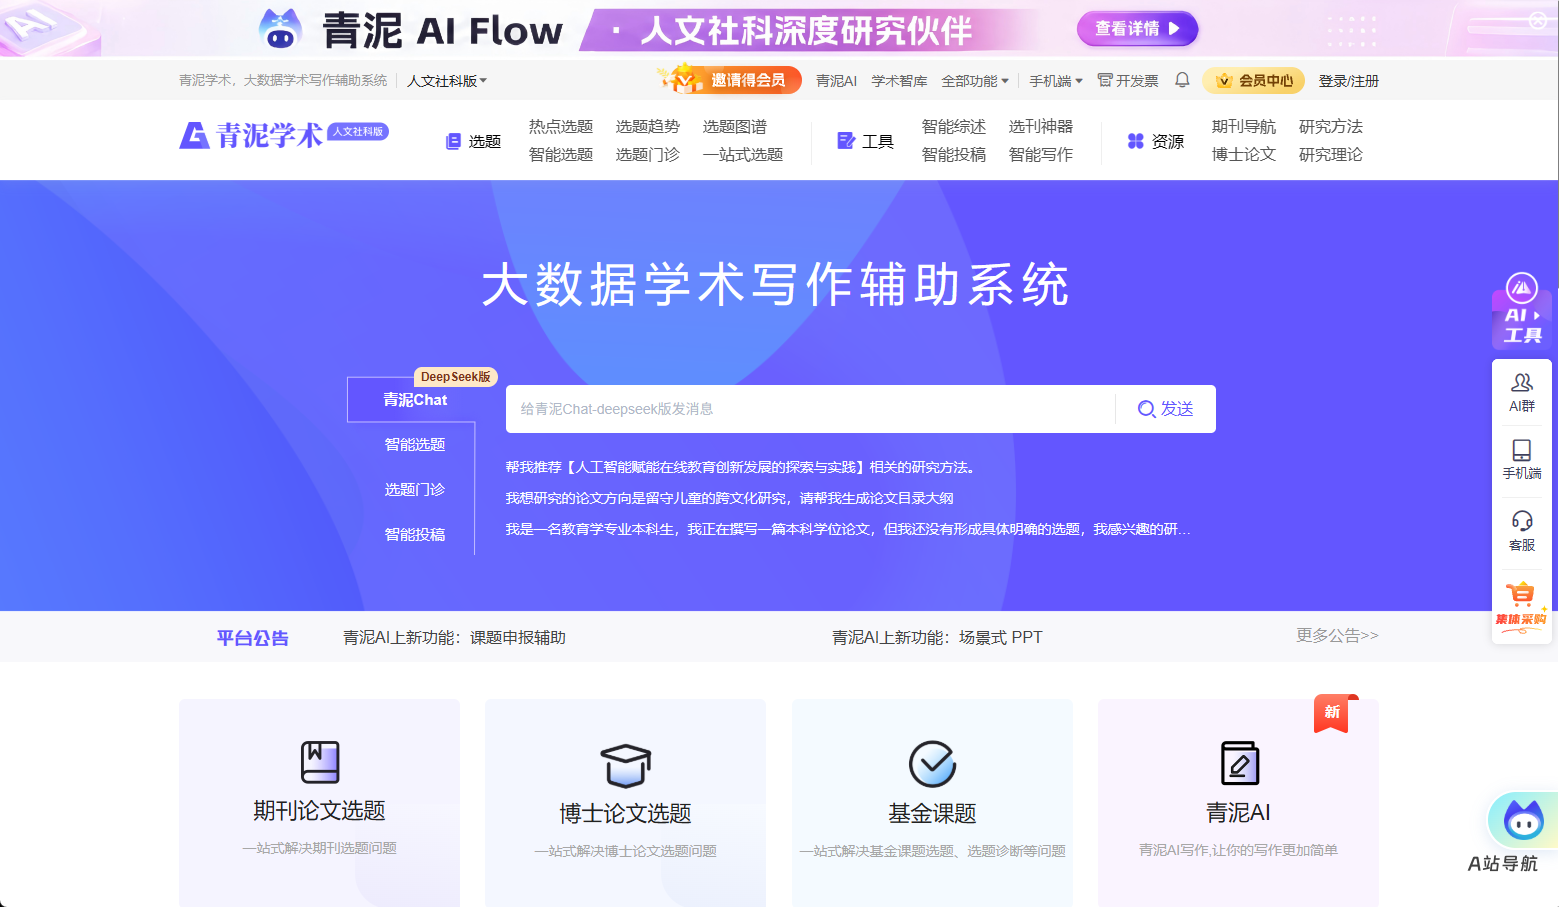This screenshot has width=1559, height=907.
Task: Open the AI工具 floating sidebar icon
Action: click(x=1522, y=310)
